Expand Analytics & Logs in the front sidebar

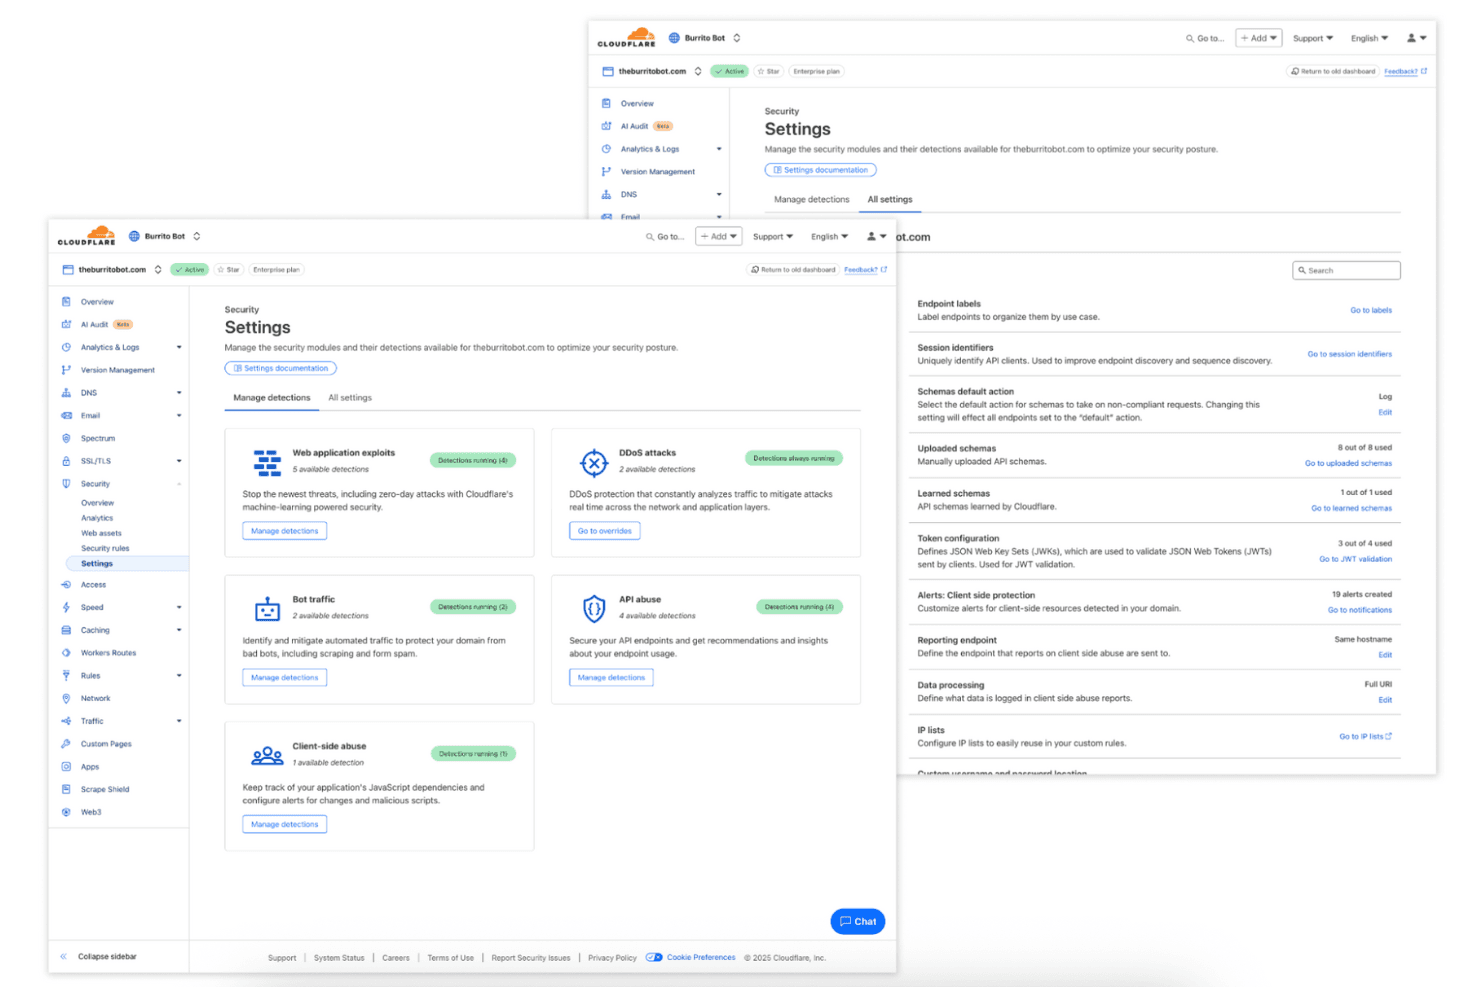click(179, 347)
